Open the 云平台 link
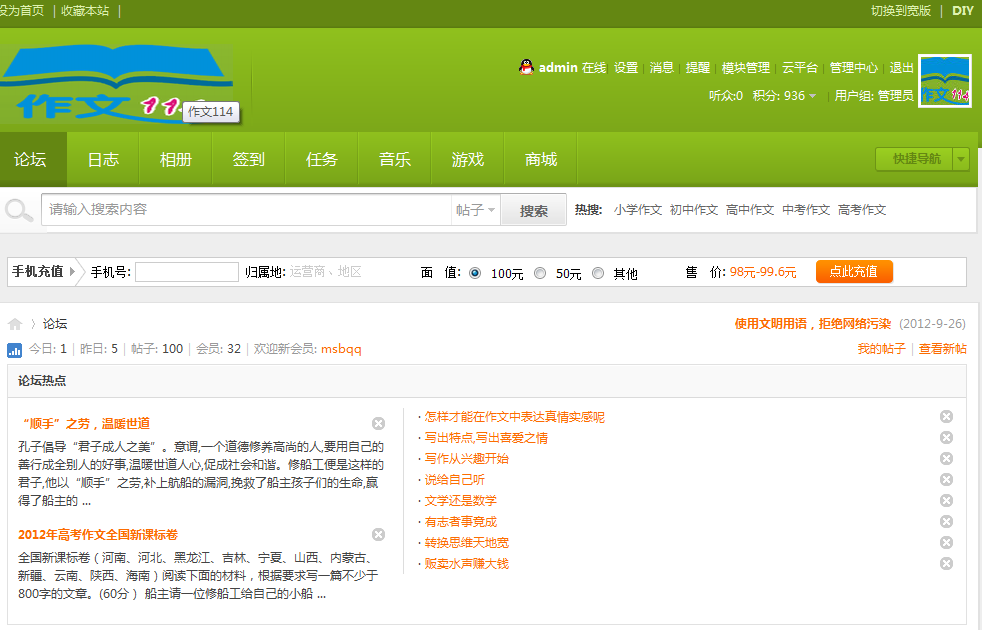 pos(800,68)
